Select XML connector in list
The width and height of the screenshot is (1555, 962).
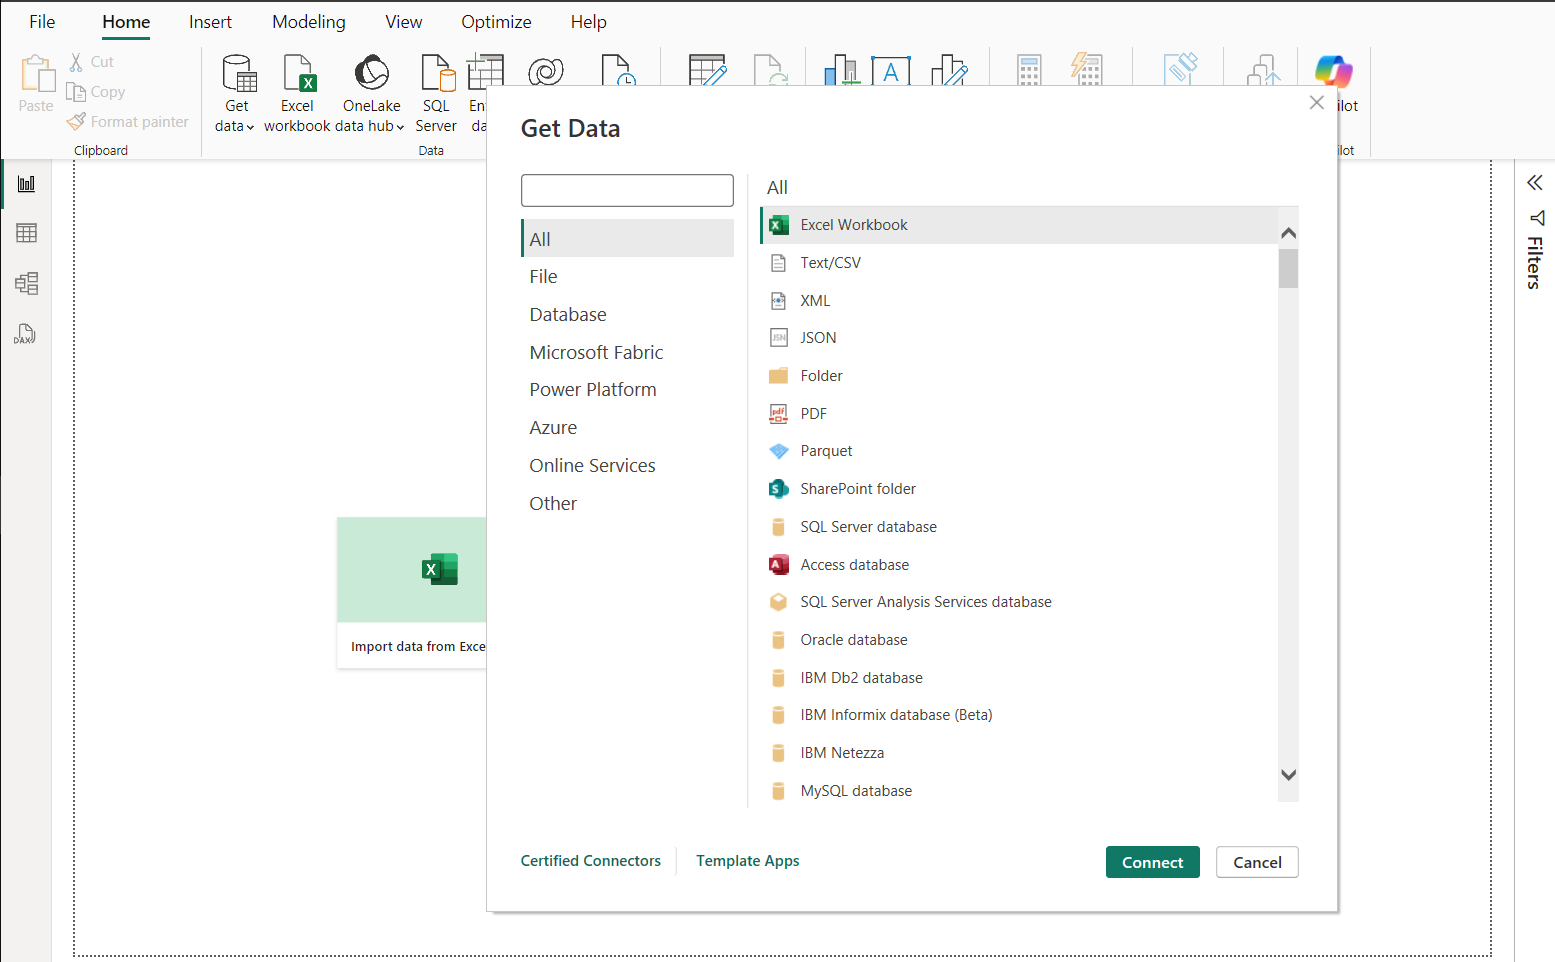coord(1019,301)
